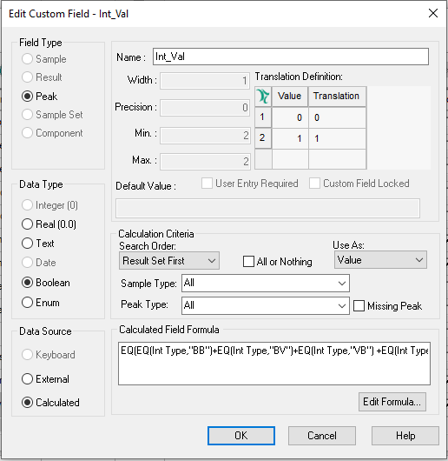The height and width of the screenshot is (461, 448).
Task: Open the Peak Type dropdown
Action: (265, 305)
